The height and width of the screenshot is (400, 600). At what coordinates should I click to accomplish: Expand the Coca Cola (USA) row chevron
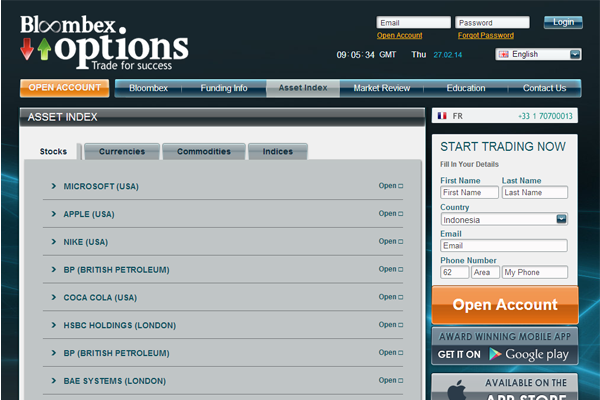54,297
